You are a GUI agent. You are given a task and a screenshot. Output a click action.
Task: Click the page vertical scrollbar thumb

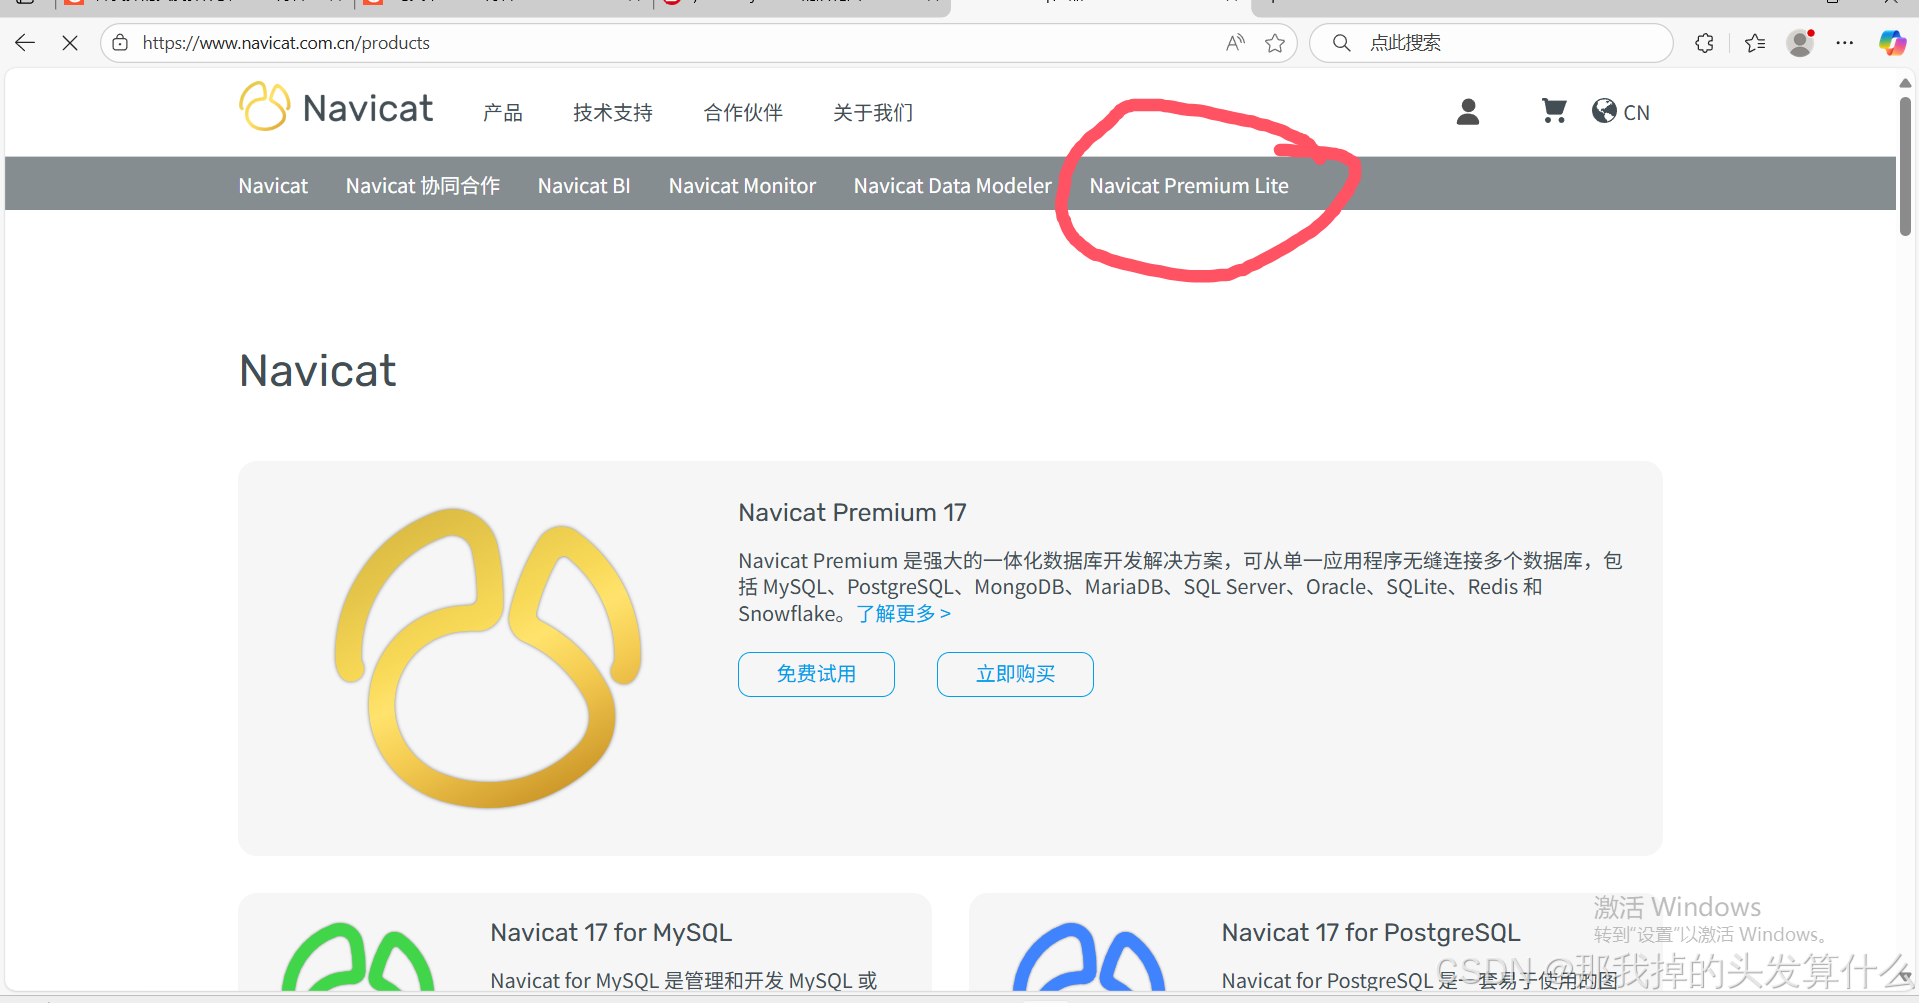pos(1905,166)
